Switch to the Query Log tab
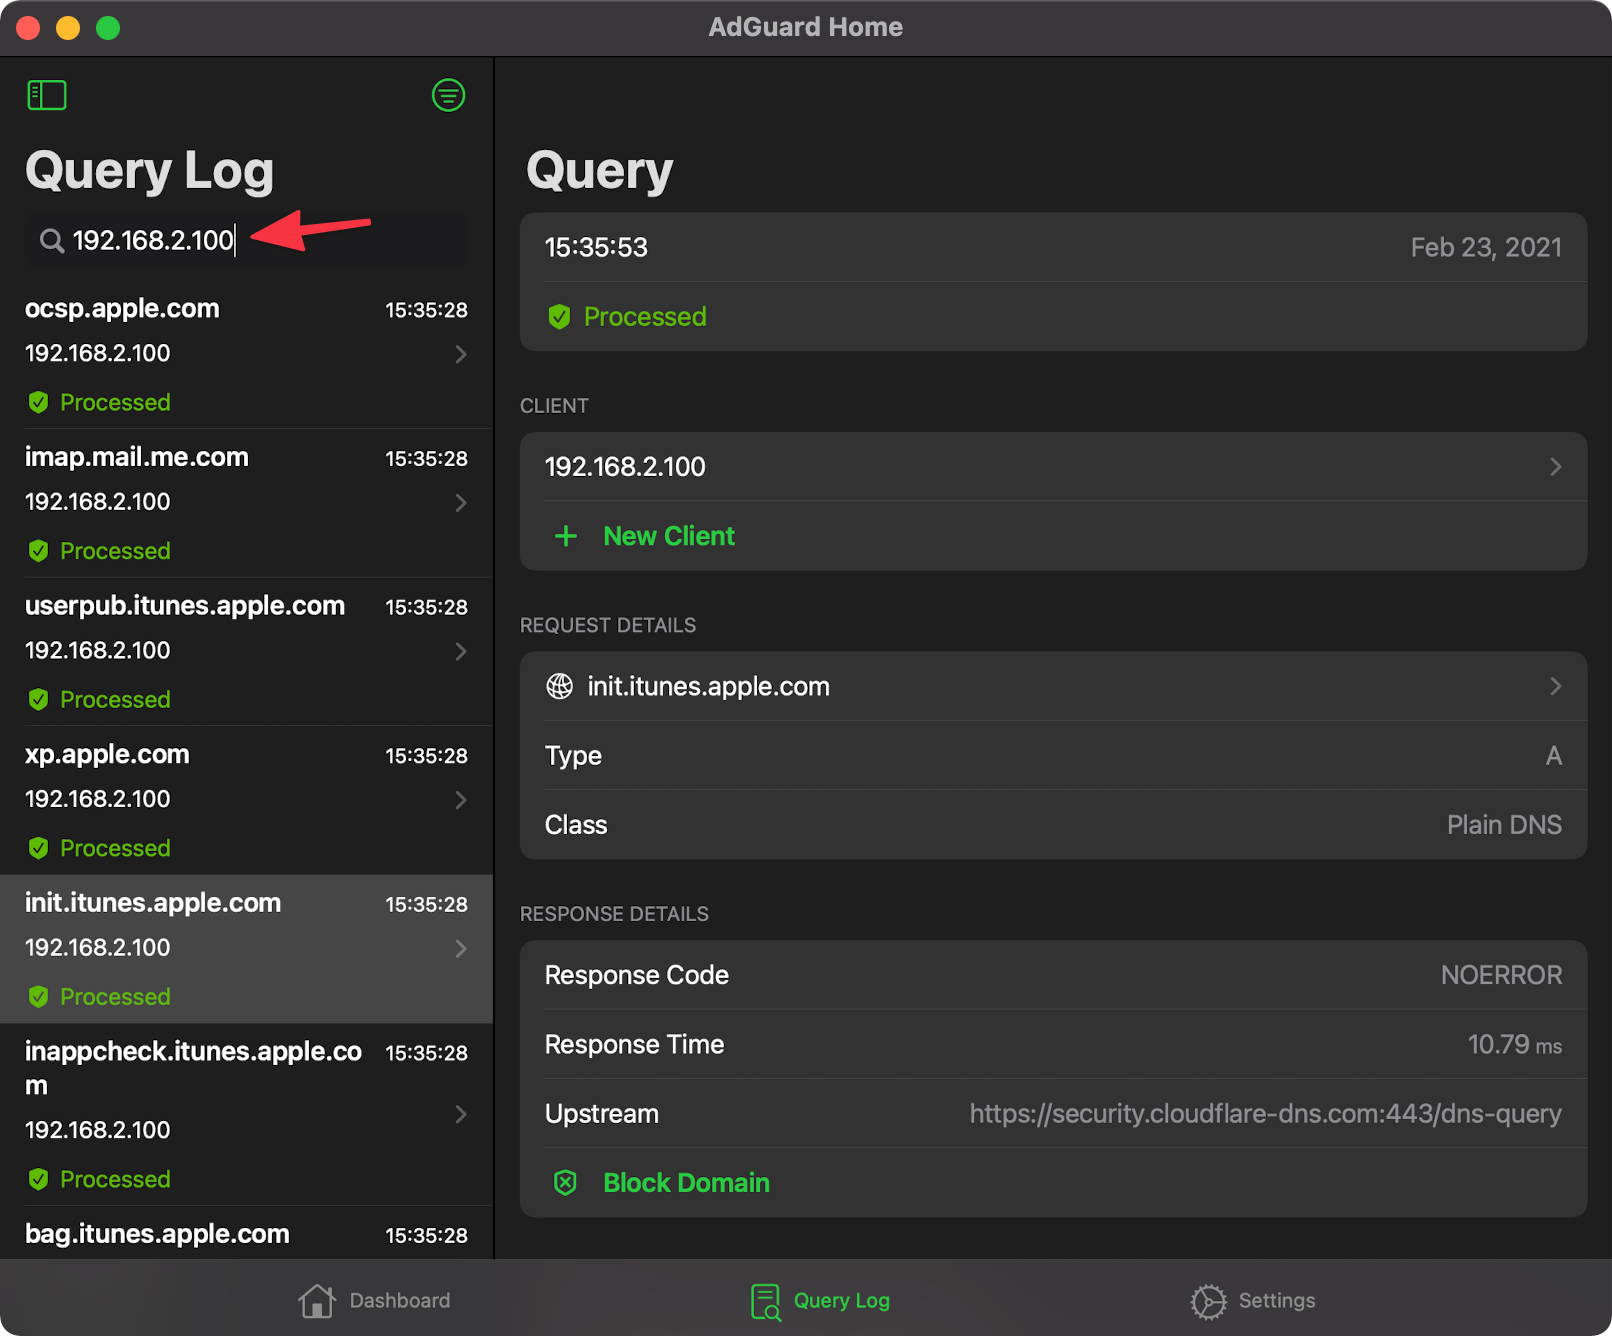 click(x=820, y=1300)
